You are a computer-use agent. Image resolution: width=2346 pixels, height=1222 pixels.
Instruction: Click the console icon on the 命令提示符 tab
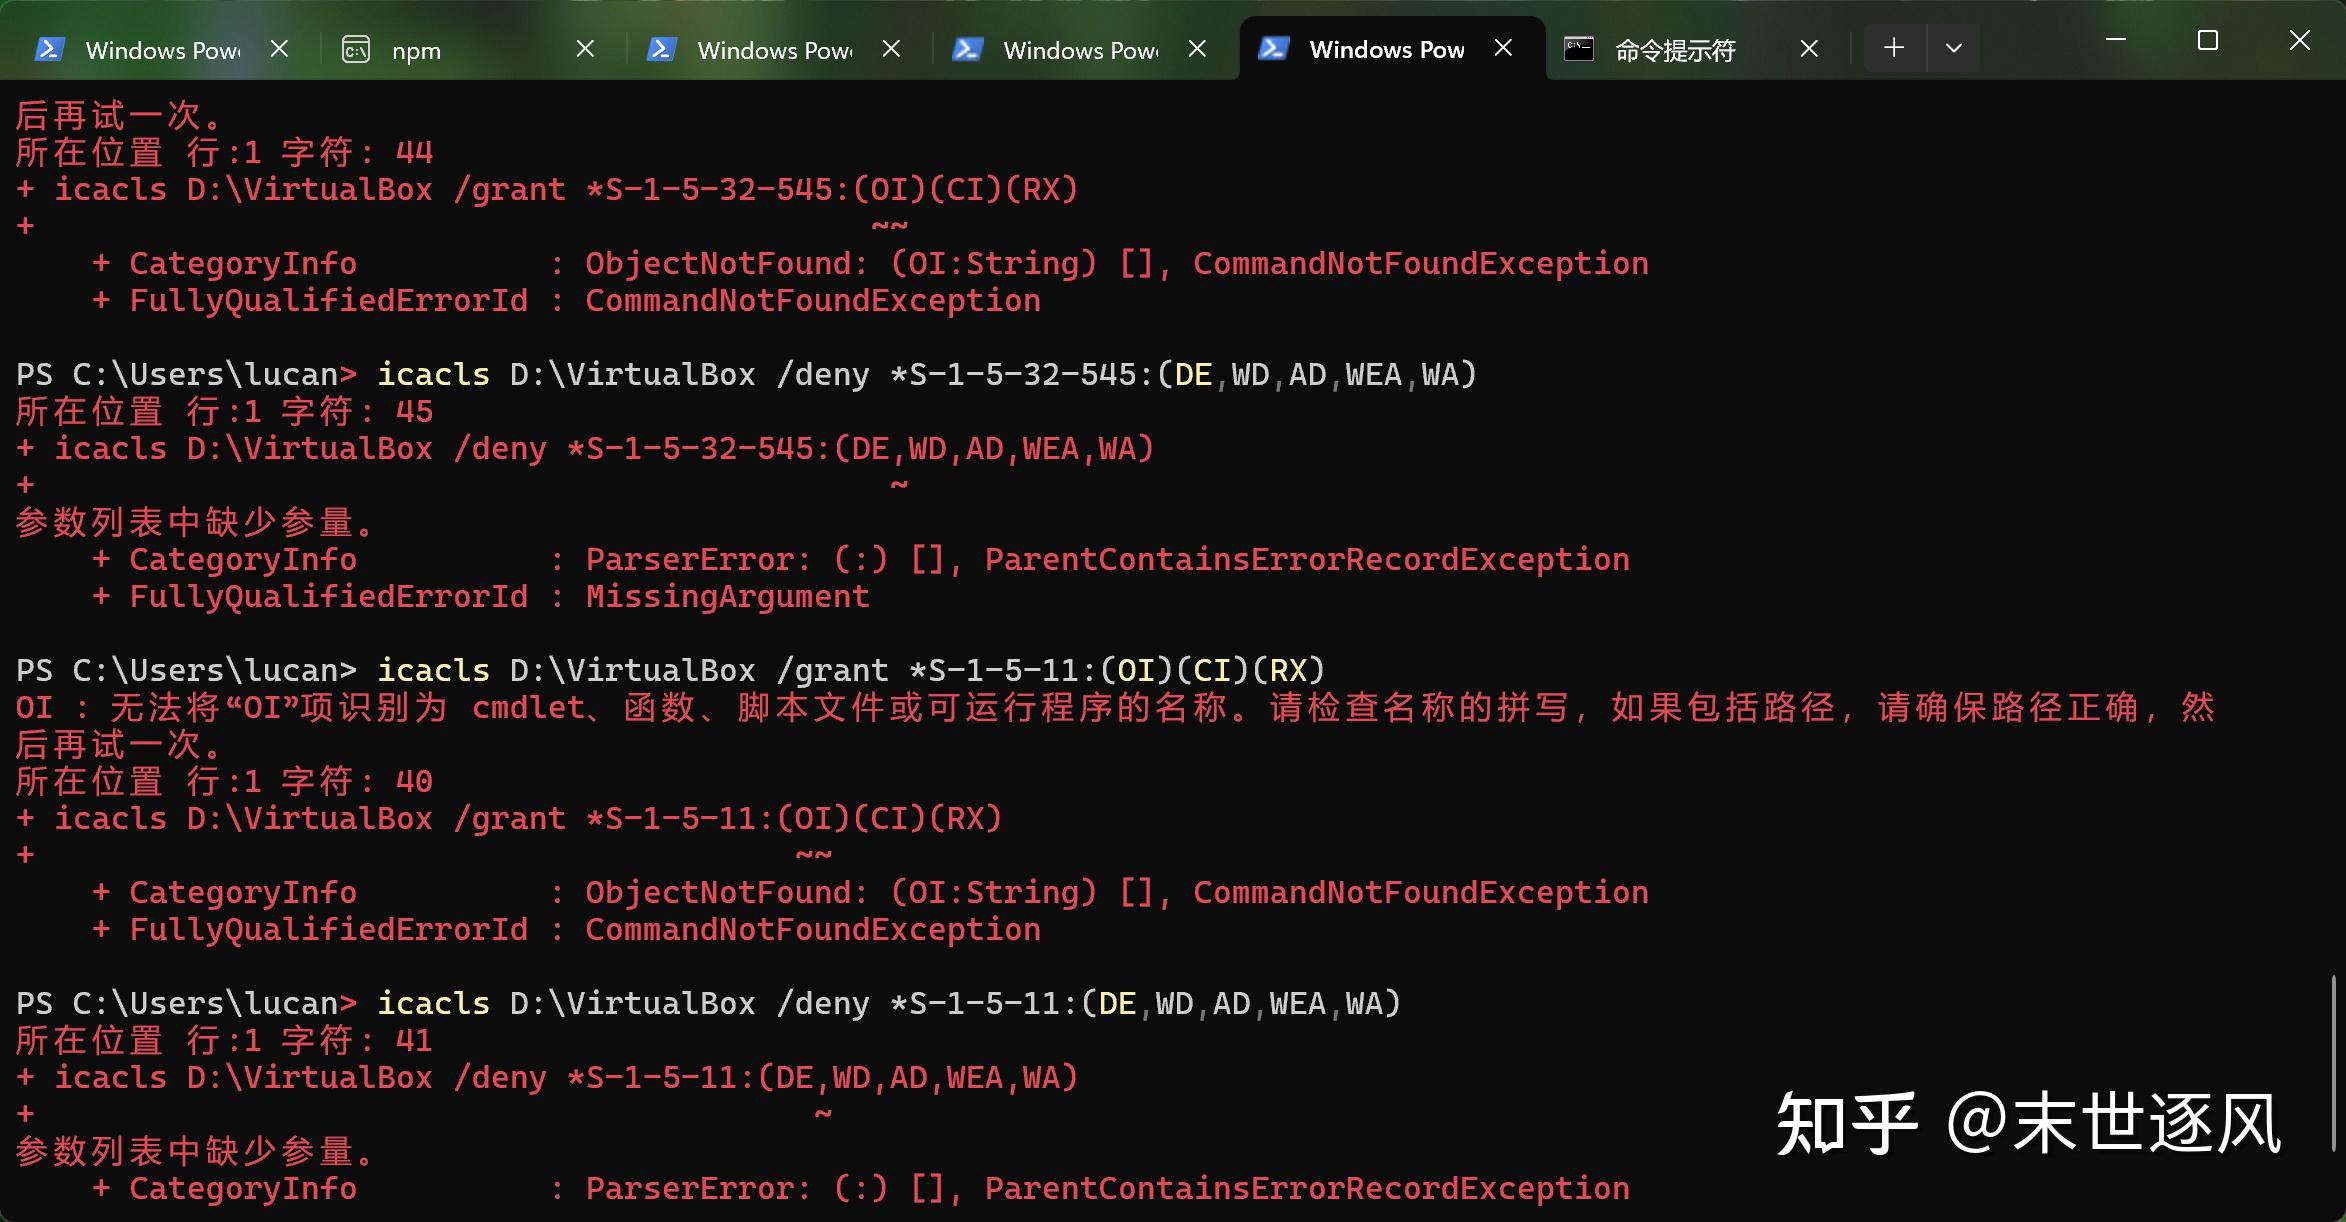pyautogui.click(x=1579, y=47)
